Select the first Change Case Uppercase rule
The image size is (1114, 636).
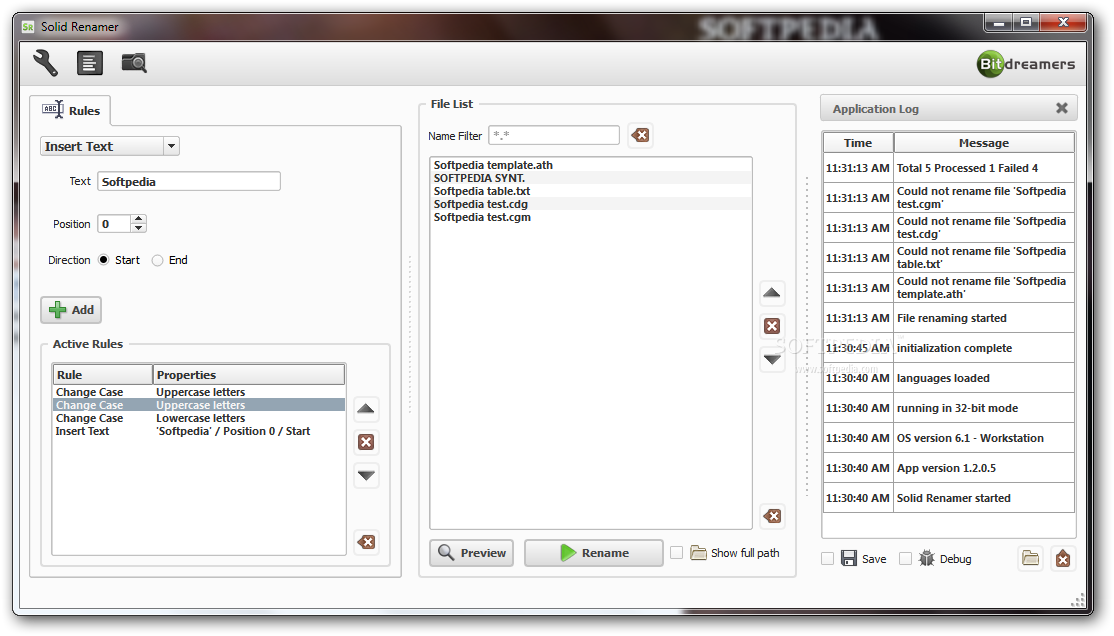199,392
